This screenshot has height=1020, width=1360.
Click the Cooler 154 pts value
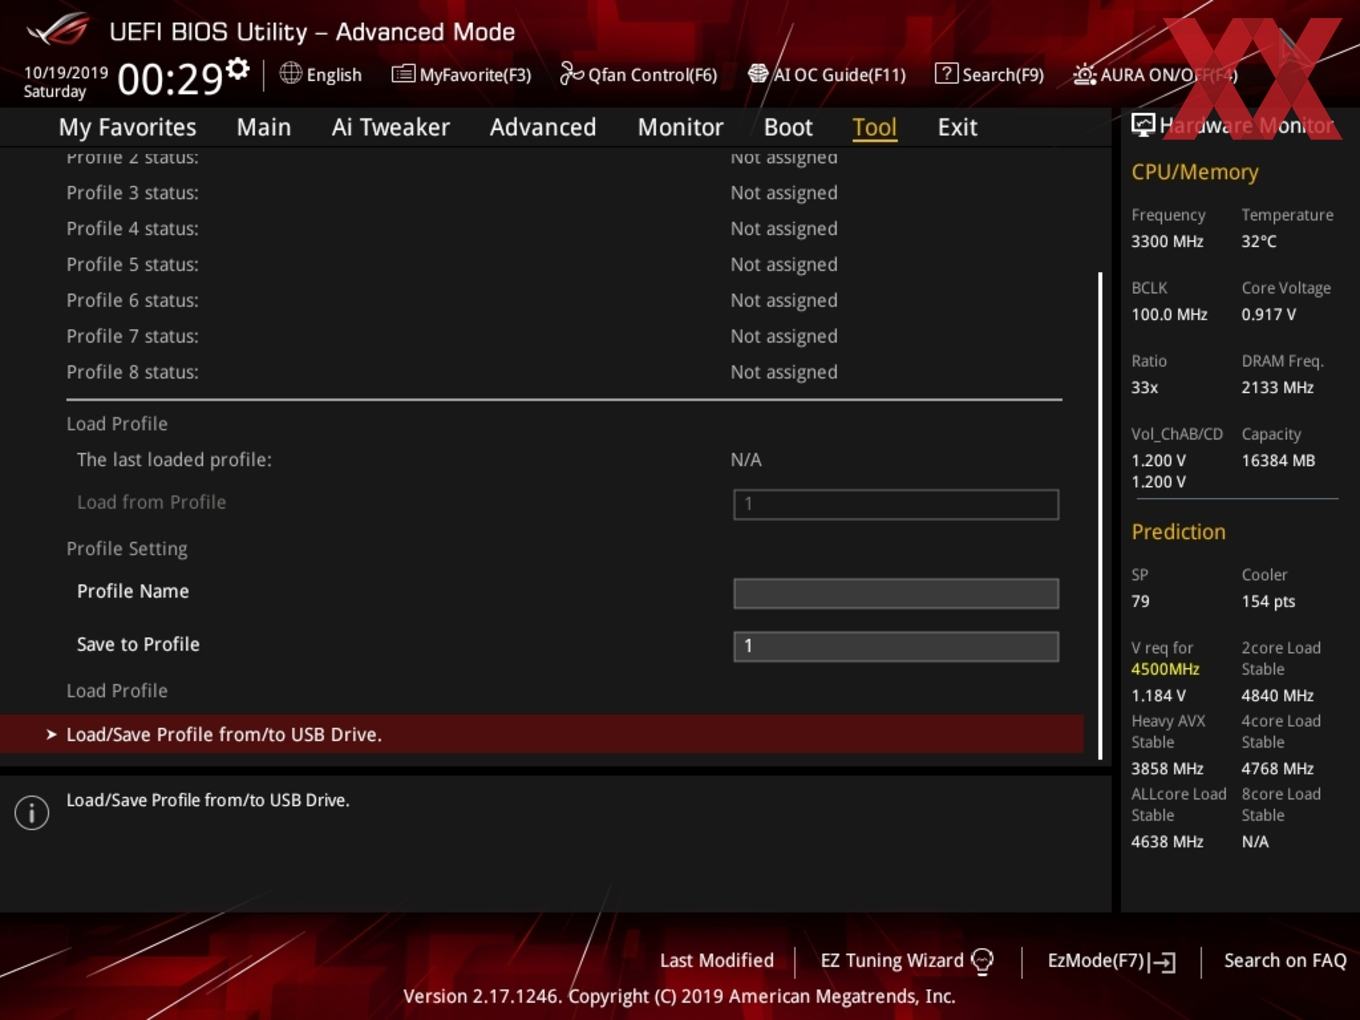[x=1268, y=601]
